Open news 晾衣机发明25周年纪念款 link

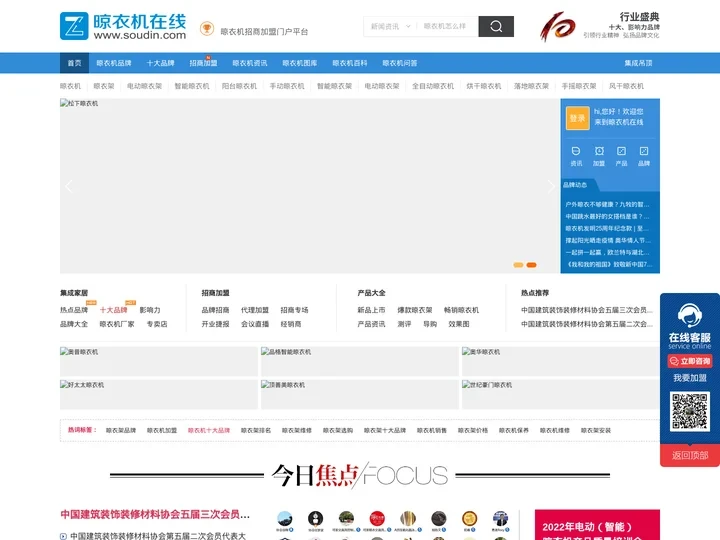(608, 228)
